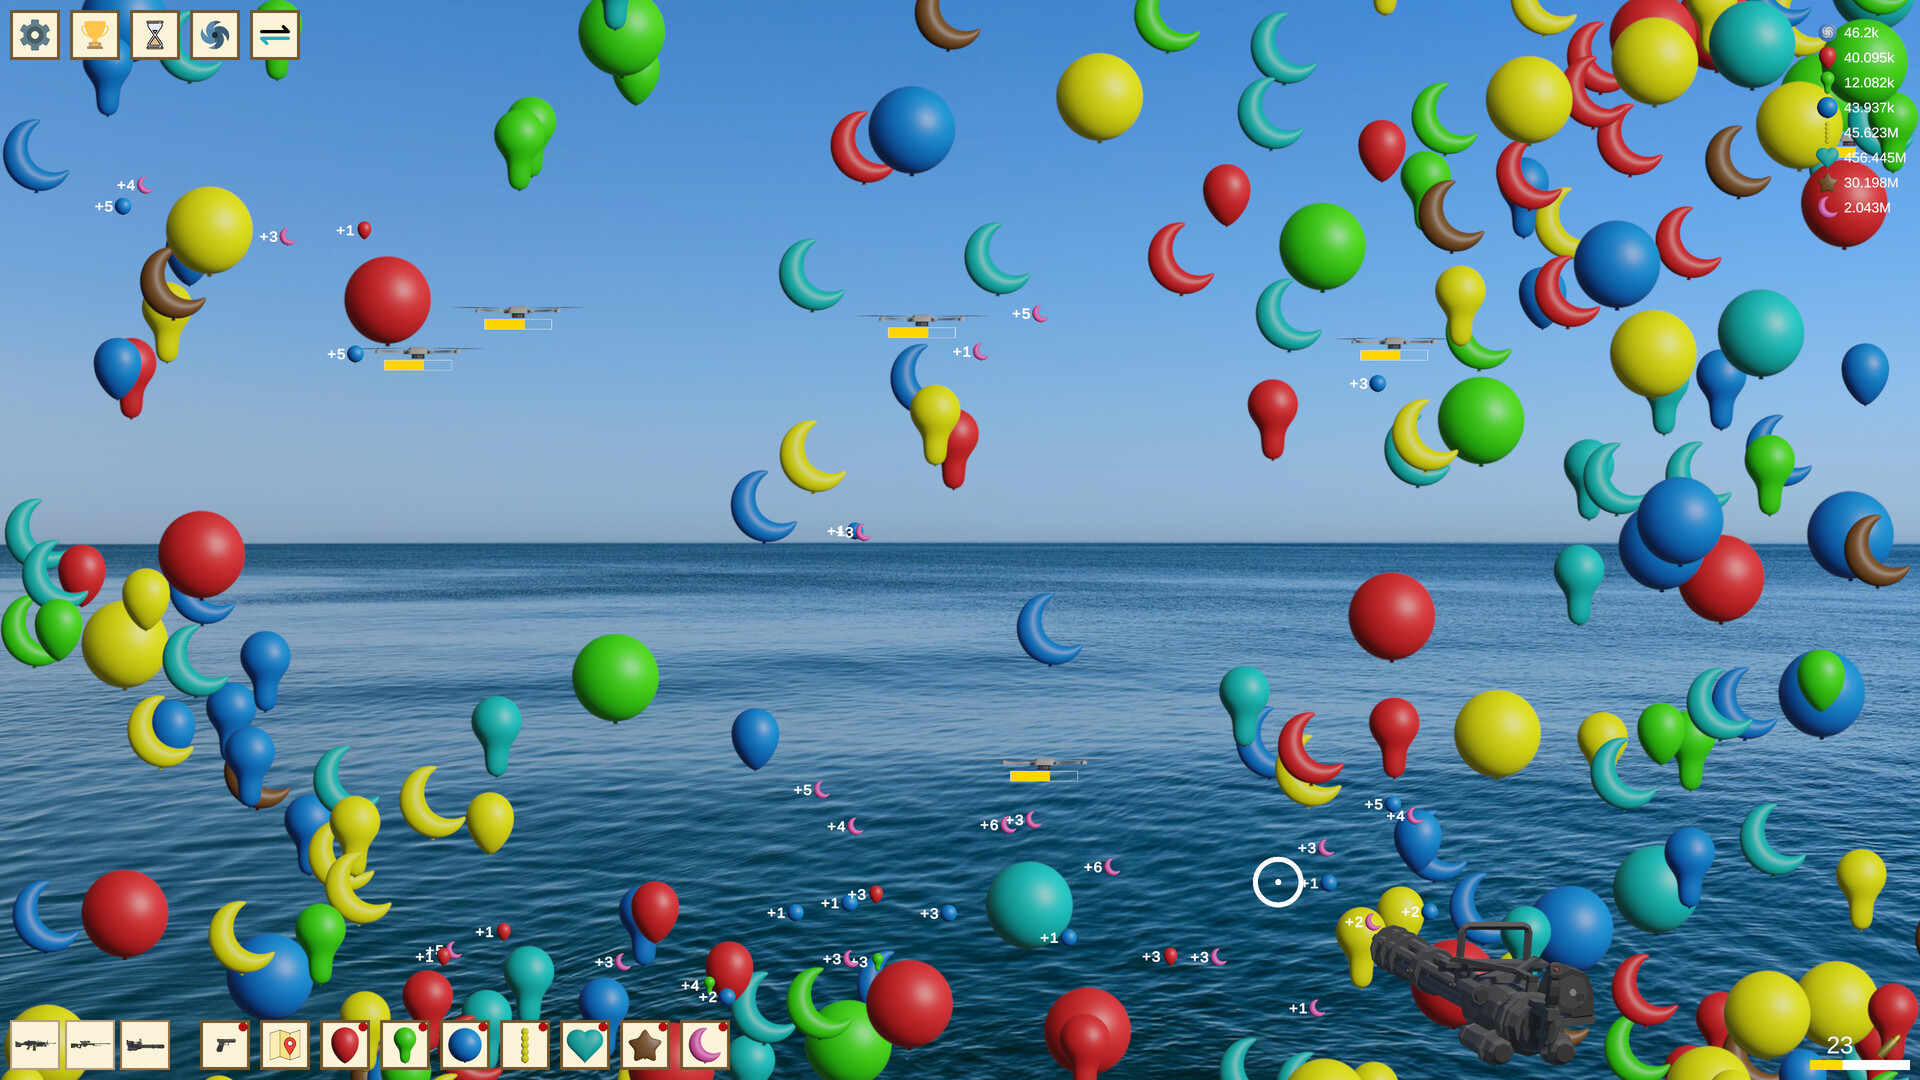Image resolution: width=1920 pixels, height=1080 pixels.
Task: Open the yellow chain balloon upgrade
Action: 523,1043
